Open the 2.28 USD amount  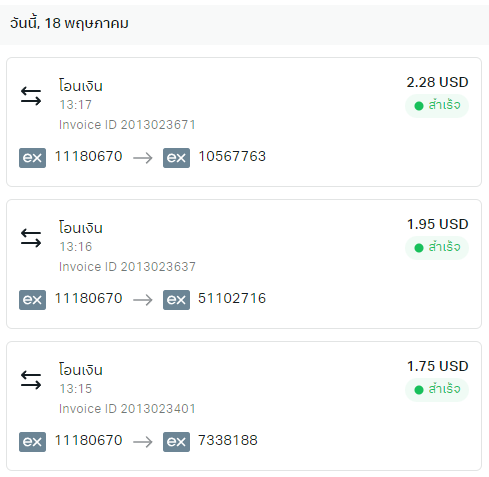click(x=437, y=82)
